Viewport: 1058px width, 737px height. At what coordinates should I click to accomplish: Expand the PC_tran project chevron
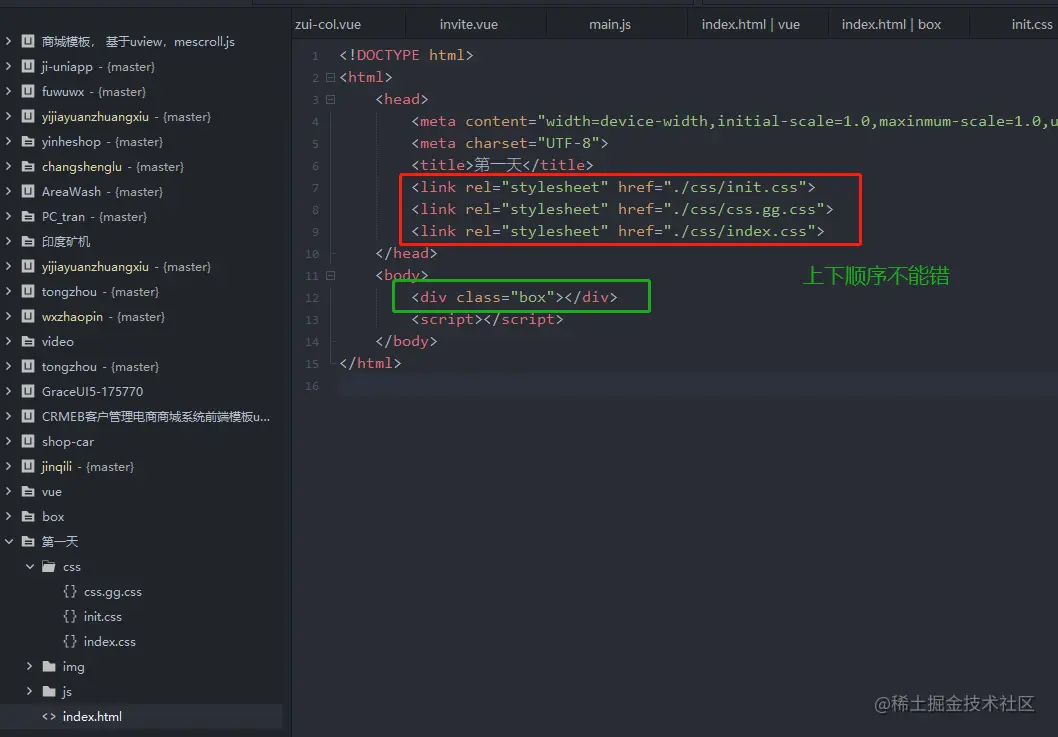point(8,216)
